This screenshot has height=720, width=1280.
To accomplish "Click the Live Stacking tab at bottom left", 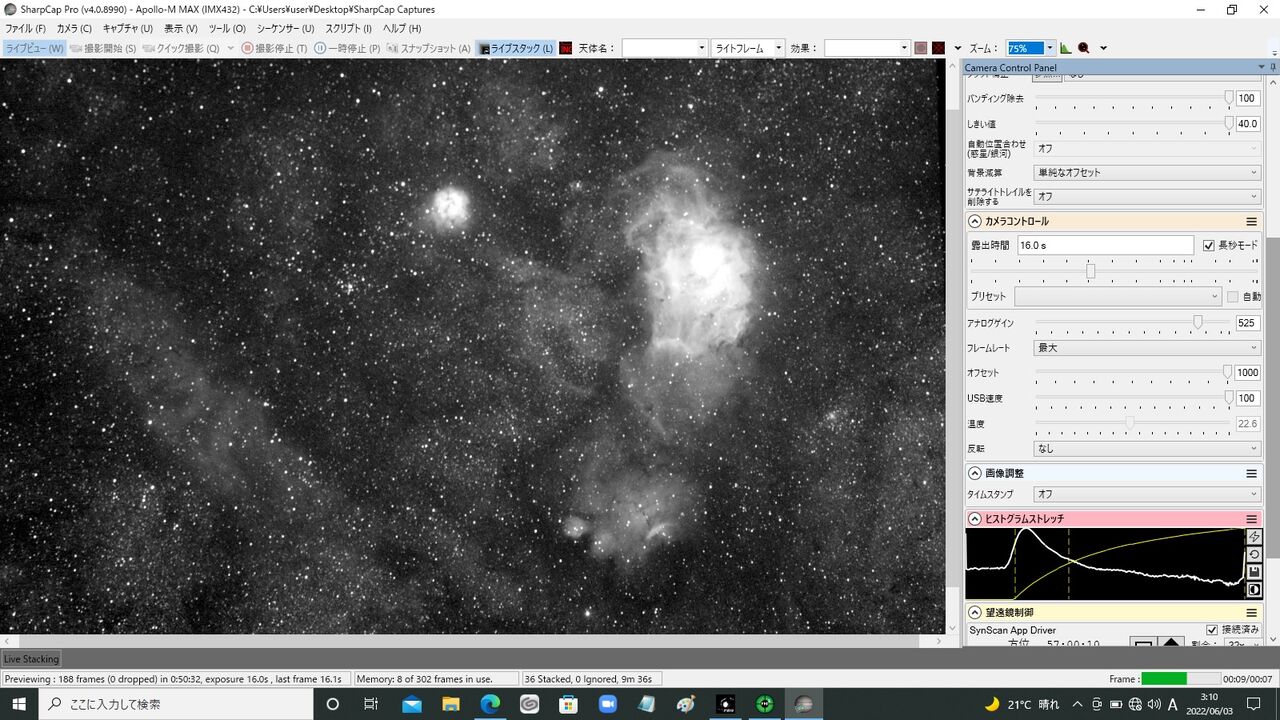I will pyautogui.click(x=31, y=659).
